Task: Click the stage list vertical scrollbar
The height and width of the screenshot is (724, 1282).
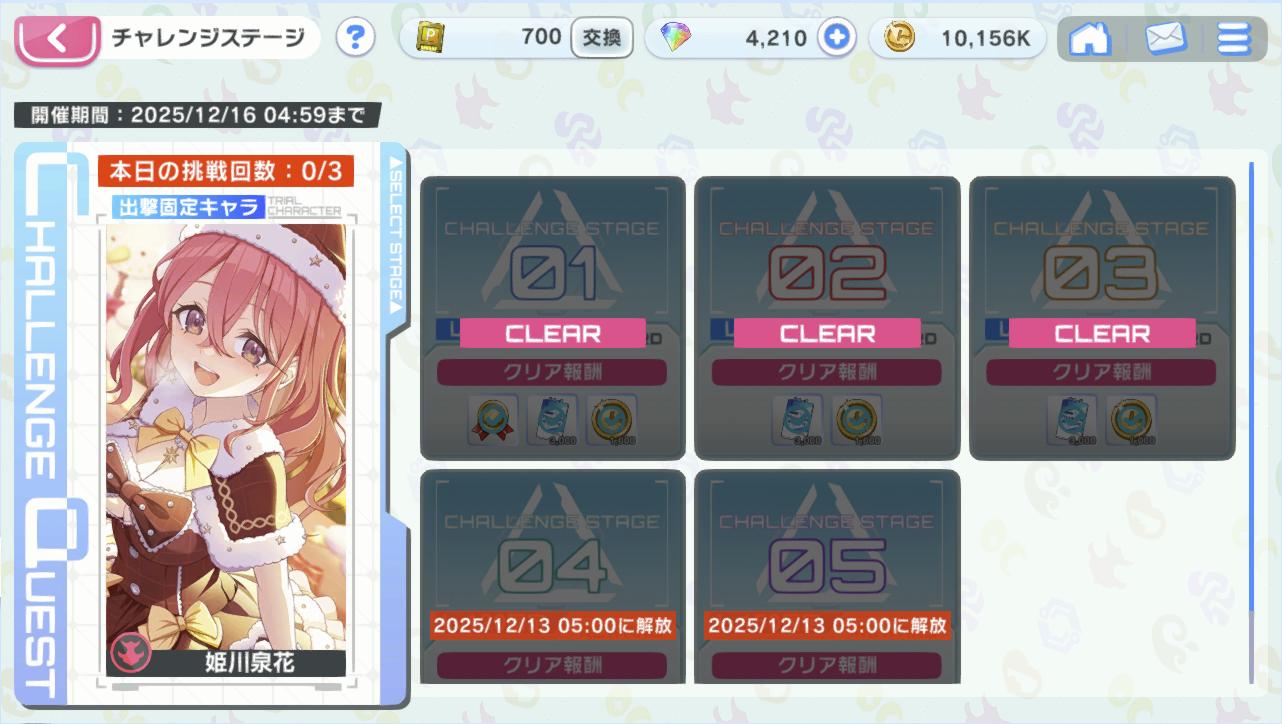Action: click(1250, 422)
